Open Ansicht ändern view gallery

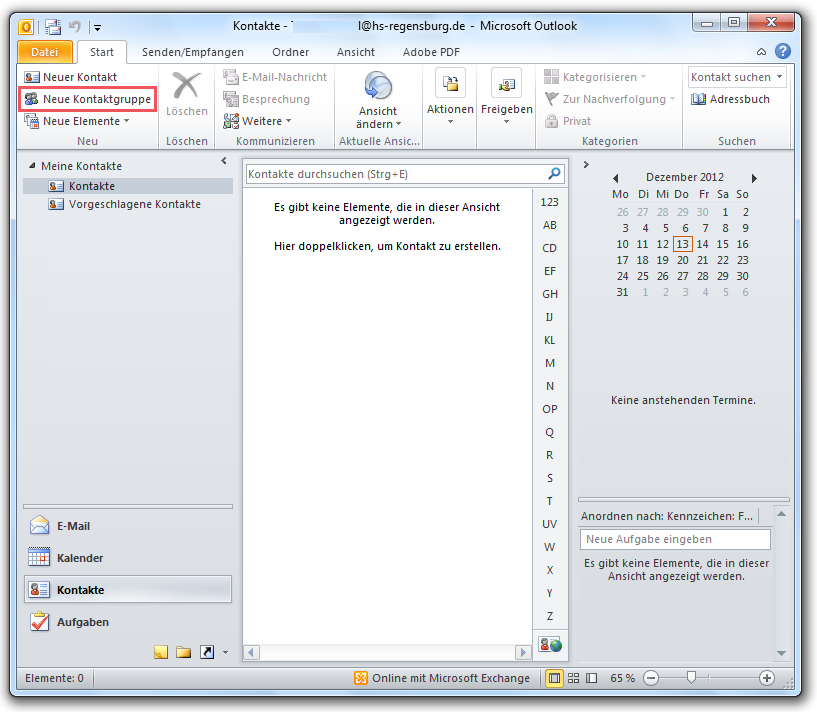tap(378, 100)
